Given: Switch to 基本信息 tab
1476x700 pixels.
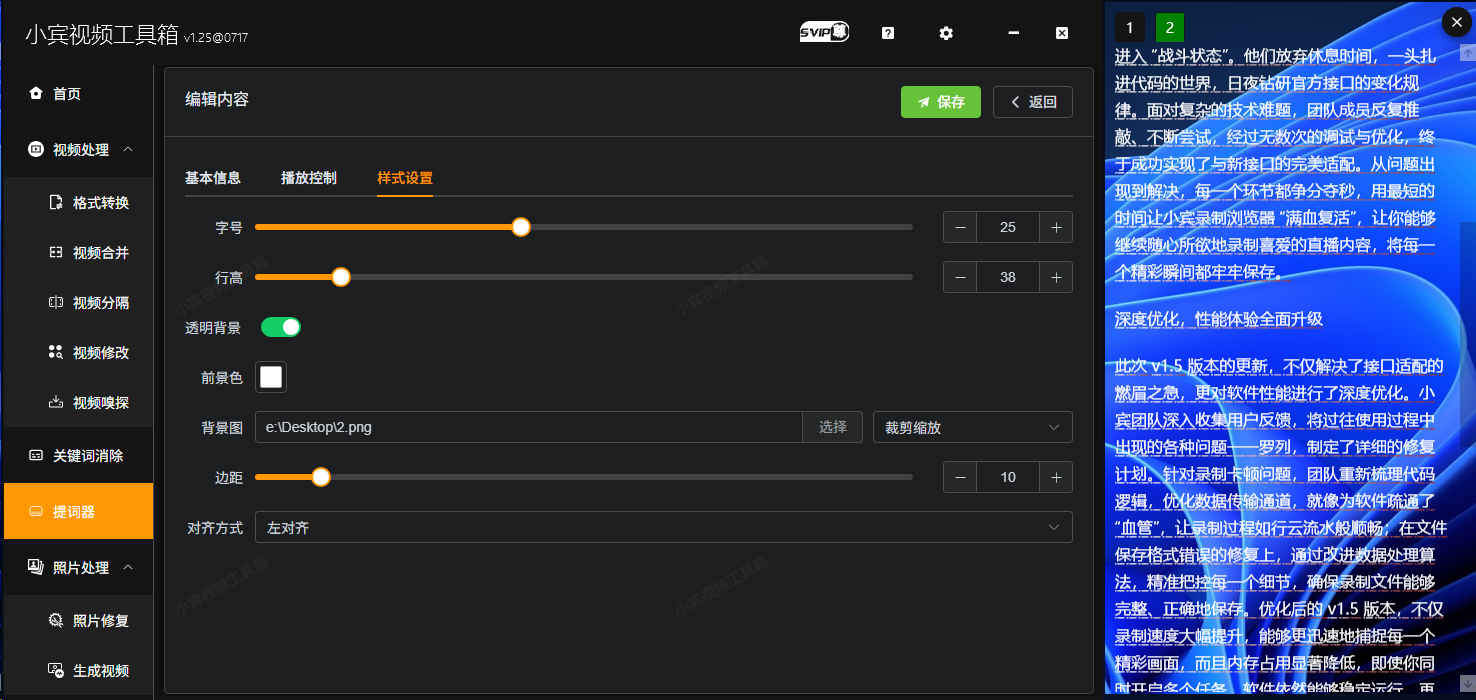Looking at the screenshot, I should pyautogui.click(x=213, y=178).
